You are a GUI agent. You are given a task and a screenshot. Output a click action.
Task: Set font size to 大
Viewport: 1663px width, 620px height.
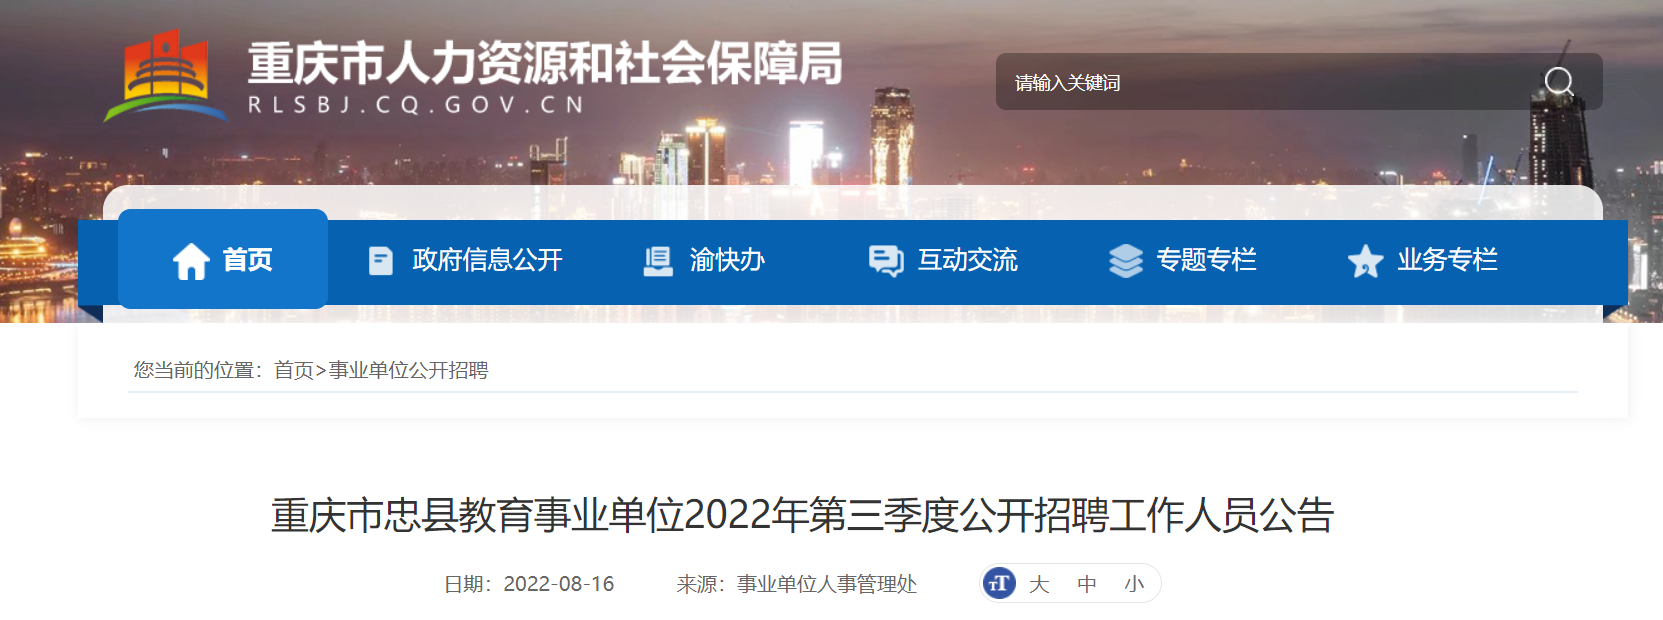click(x=1039, y=584)
